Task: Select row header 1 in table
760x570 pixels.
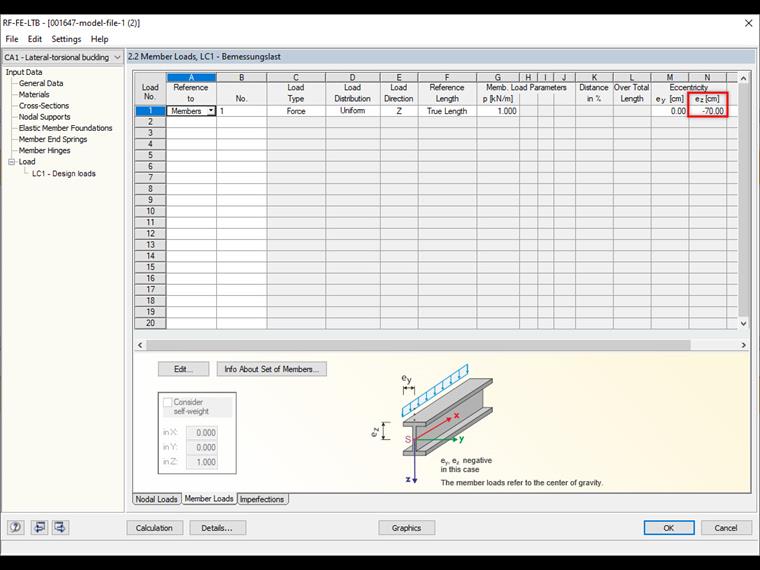Action: click(150, 111)
